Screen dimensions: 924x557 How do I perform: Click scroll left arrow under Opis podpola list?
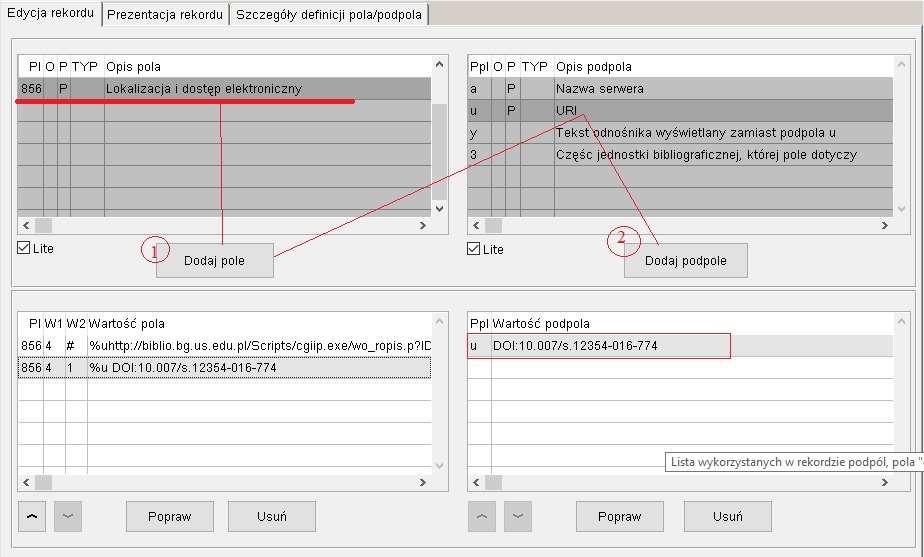pos(476,225)
